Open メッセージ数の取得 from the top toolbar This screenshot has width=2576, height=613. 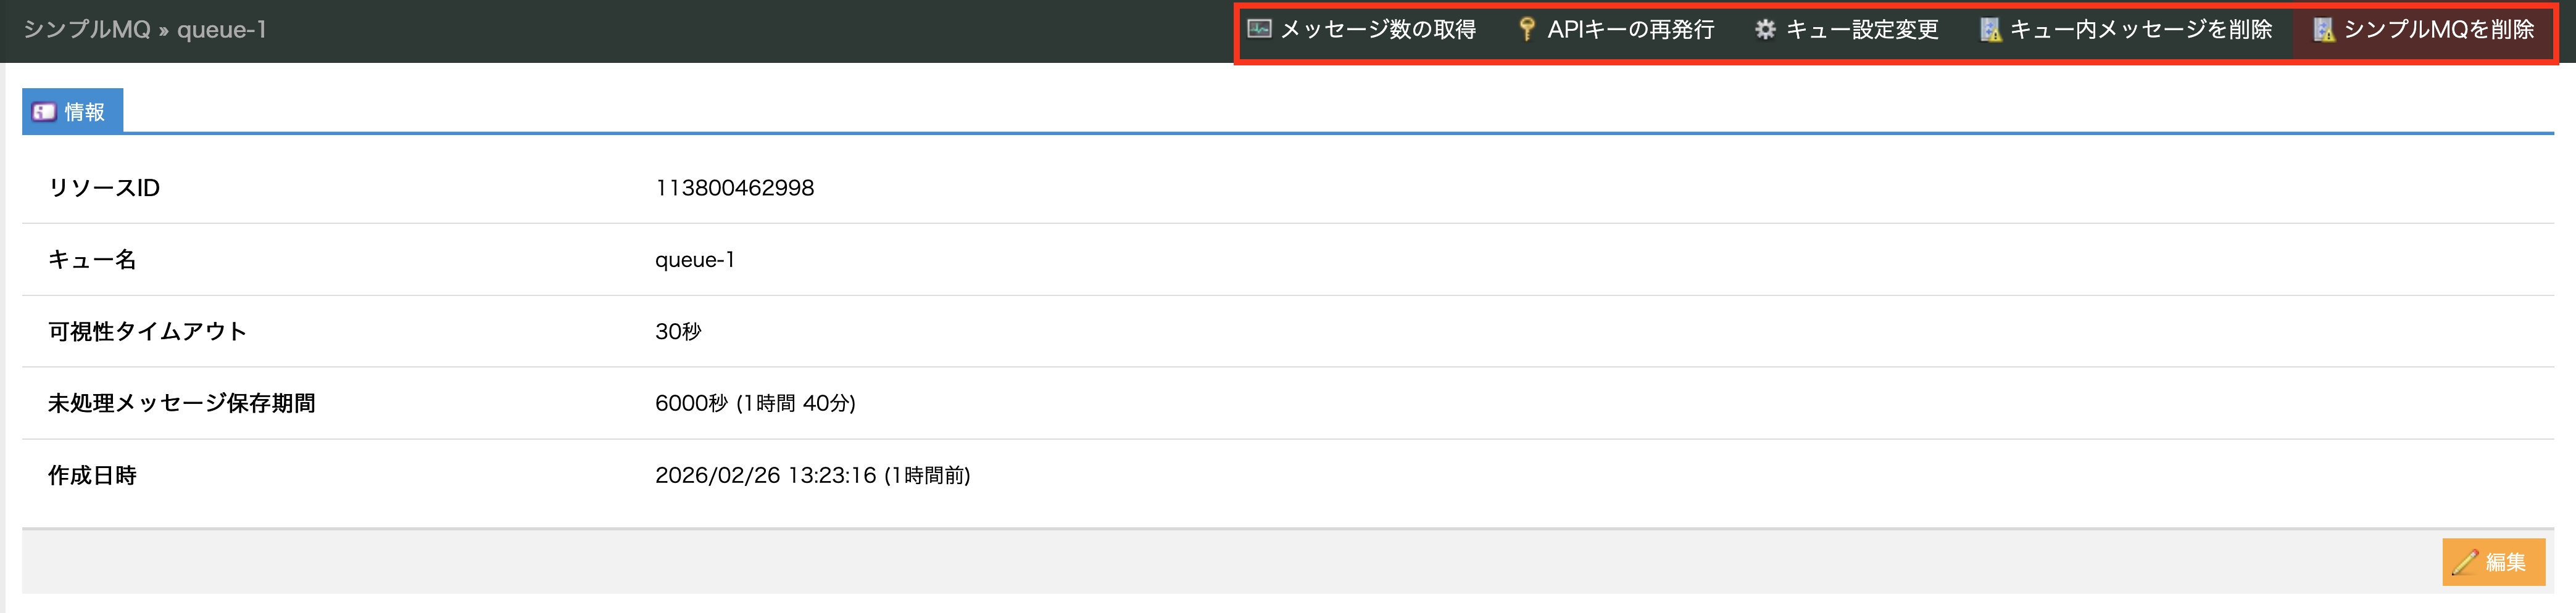point(1377,30)
